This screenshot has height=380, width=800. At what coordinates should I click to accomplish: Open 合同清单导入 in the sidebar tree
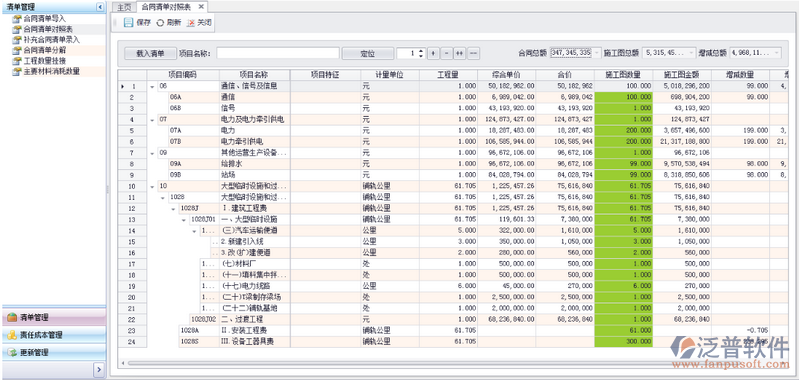click(45, 18)
